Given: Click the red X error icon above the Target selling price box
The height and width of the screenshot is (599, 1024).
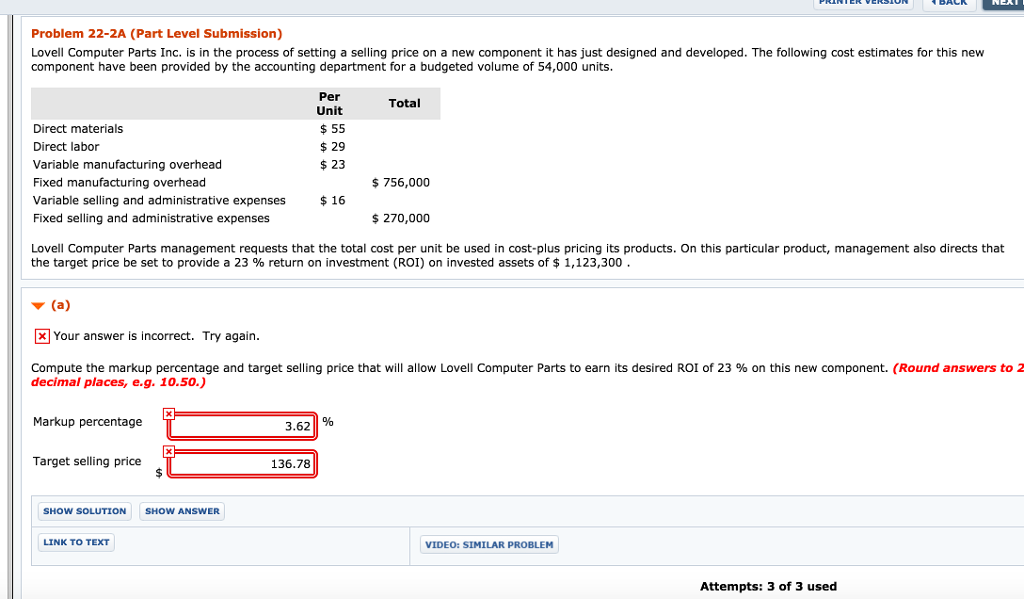Looking at the screenshot, I should [167, 452].
